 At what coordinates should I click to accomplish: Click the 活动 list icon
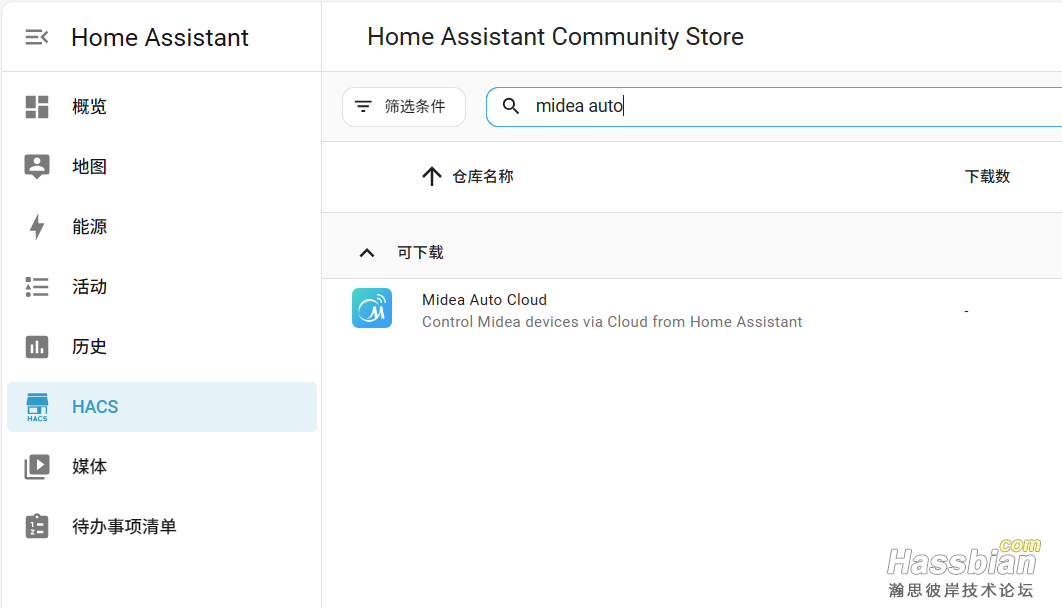[x=37, y=287]
